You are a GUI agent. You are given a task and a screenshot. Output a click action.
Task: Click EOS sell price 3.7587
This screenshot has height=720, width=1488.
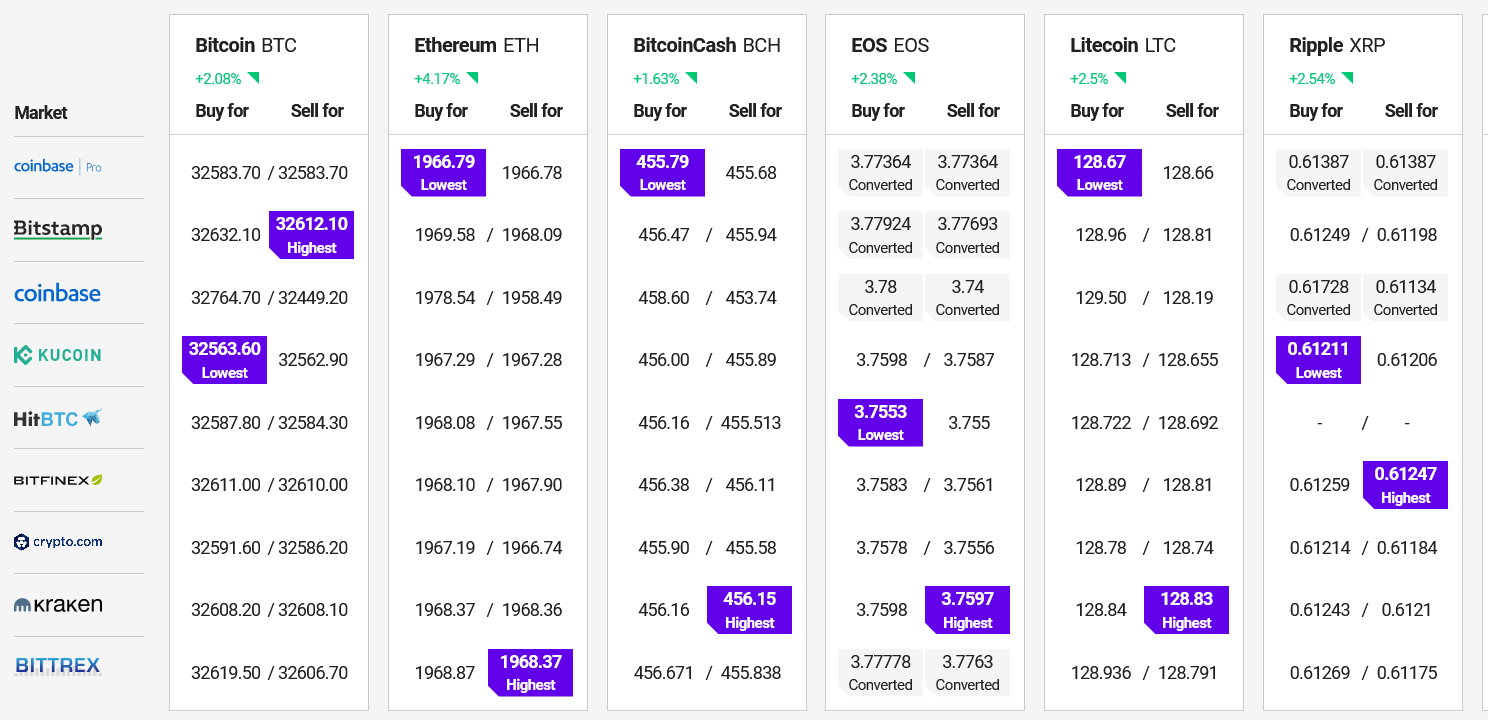(967, 360)
